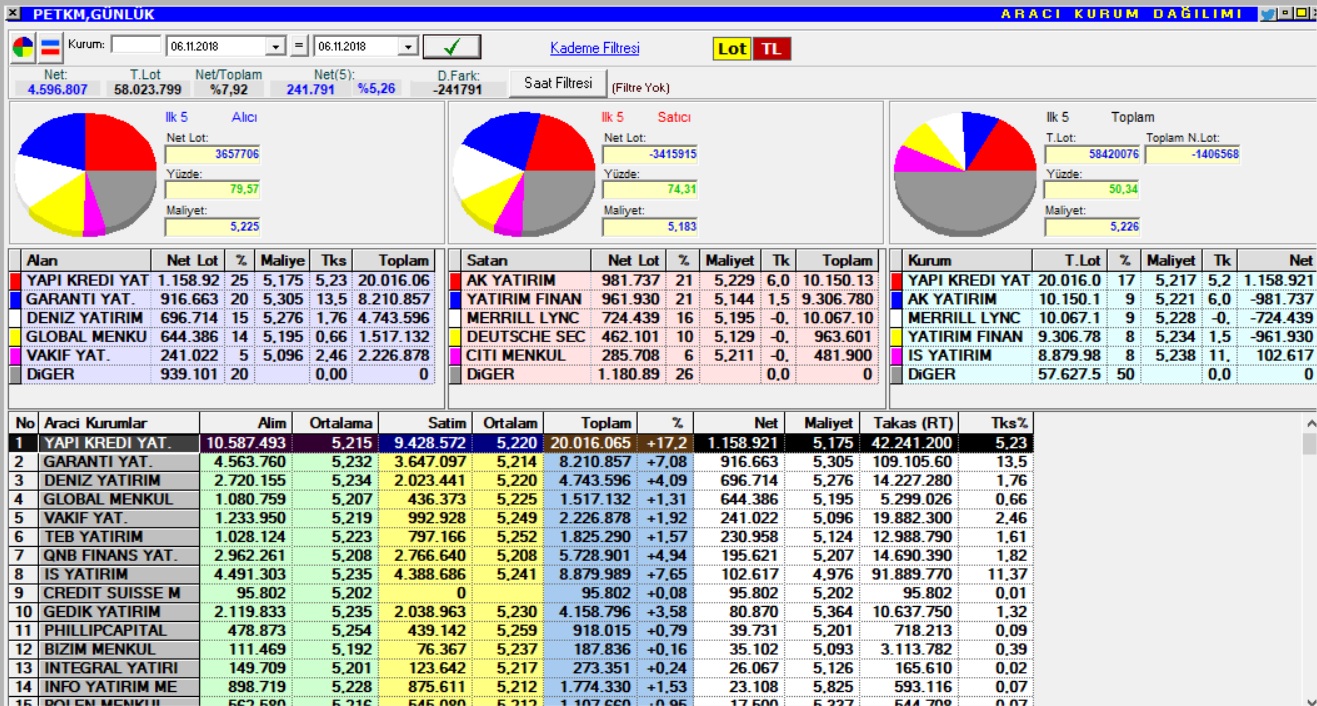Click the magenta swatch beside VAKIF YAT.

point(15,355)
